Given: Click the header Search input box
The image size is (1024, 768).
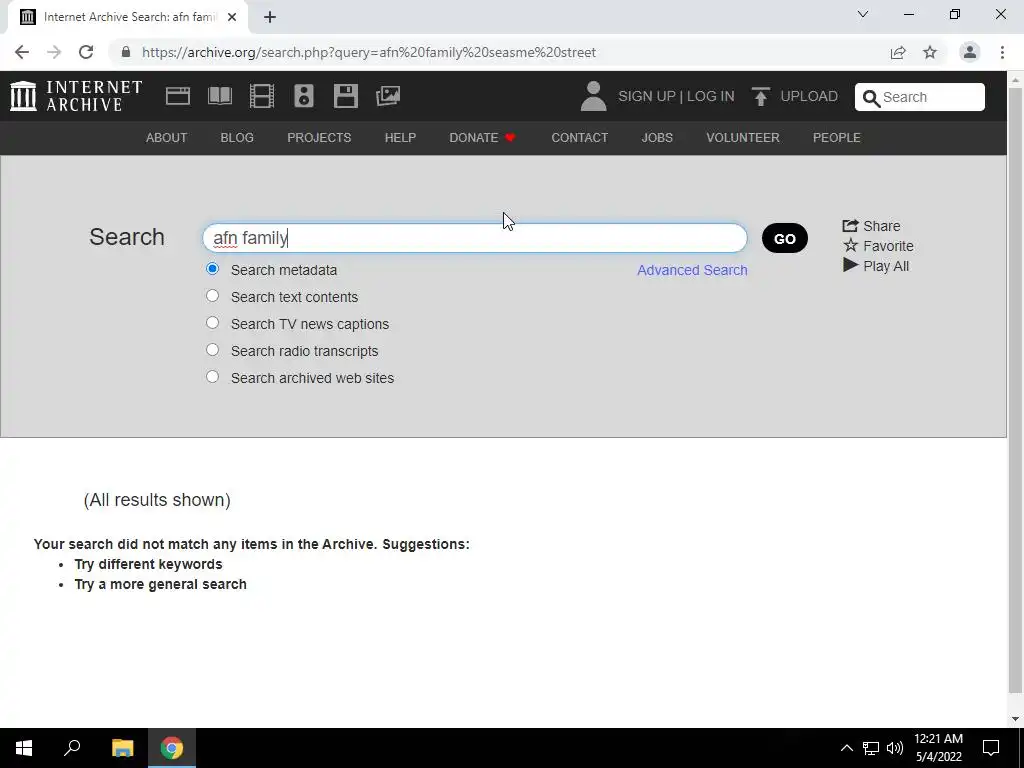Looking at the screenshot, I should pyautogui.click(x=920, y=97).
